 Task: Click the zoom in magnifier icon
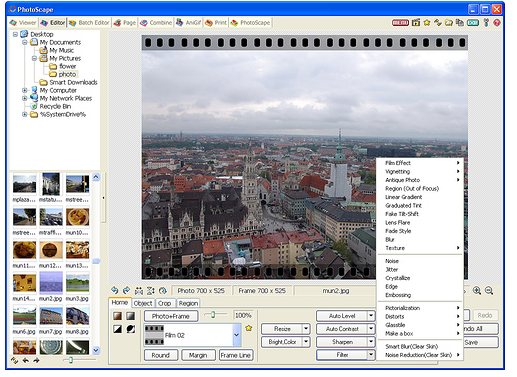(x=477, y=290)
